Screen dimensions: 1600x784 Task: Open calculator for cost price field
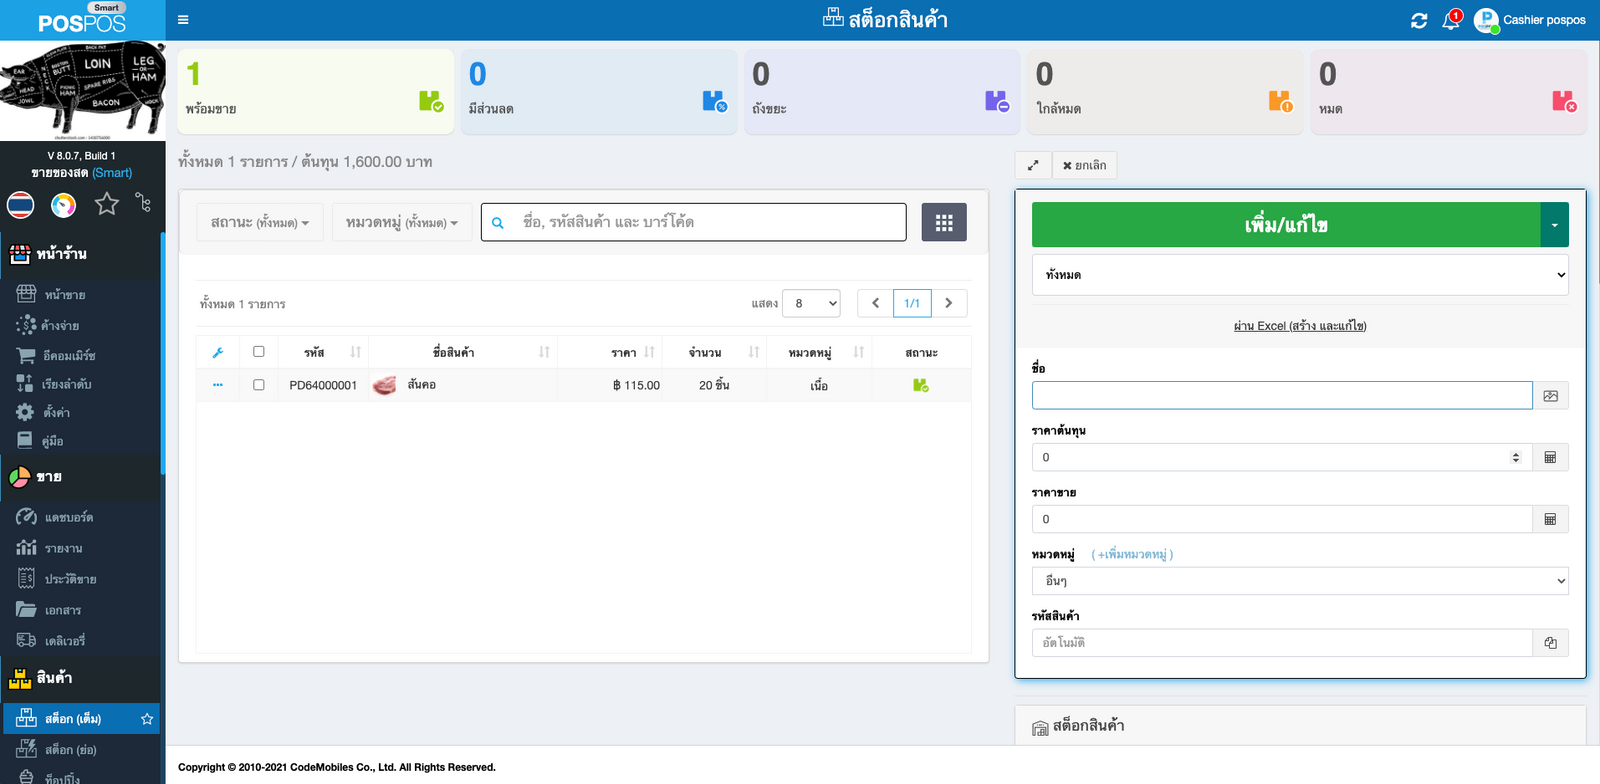point(1550,458)
